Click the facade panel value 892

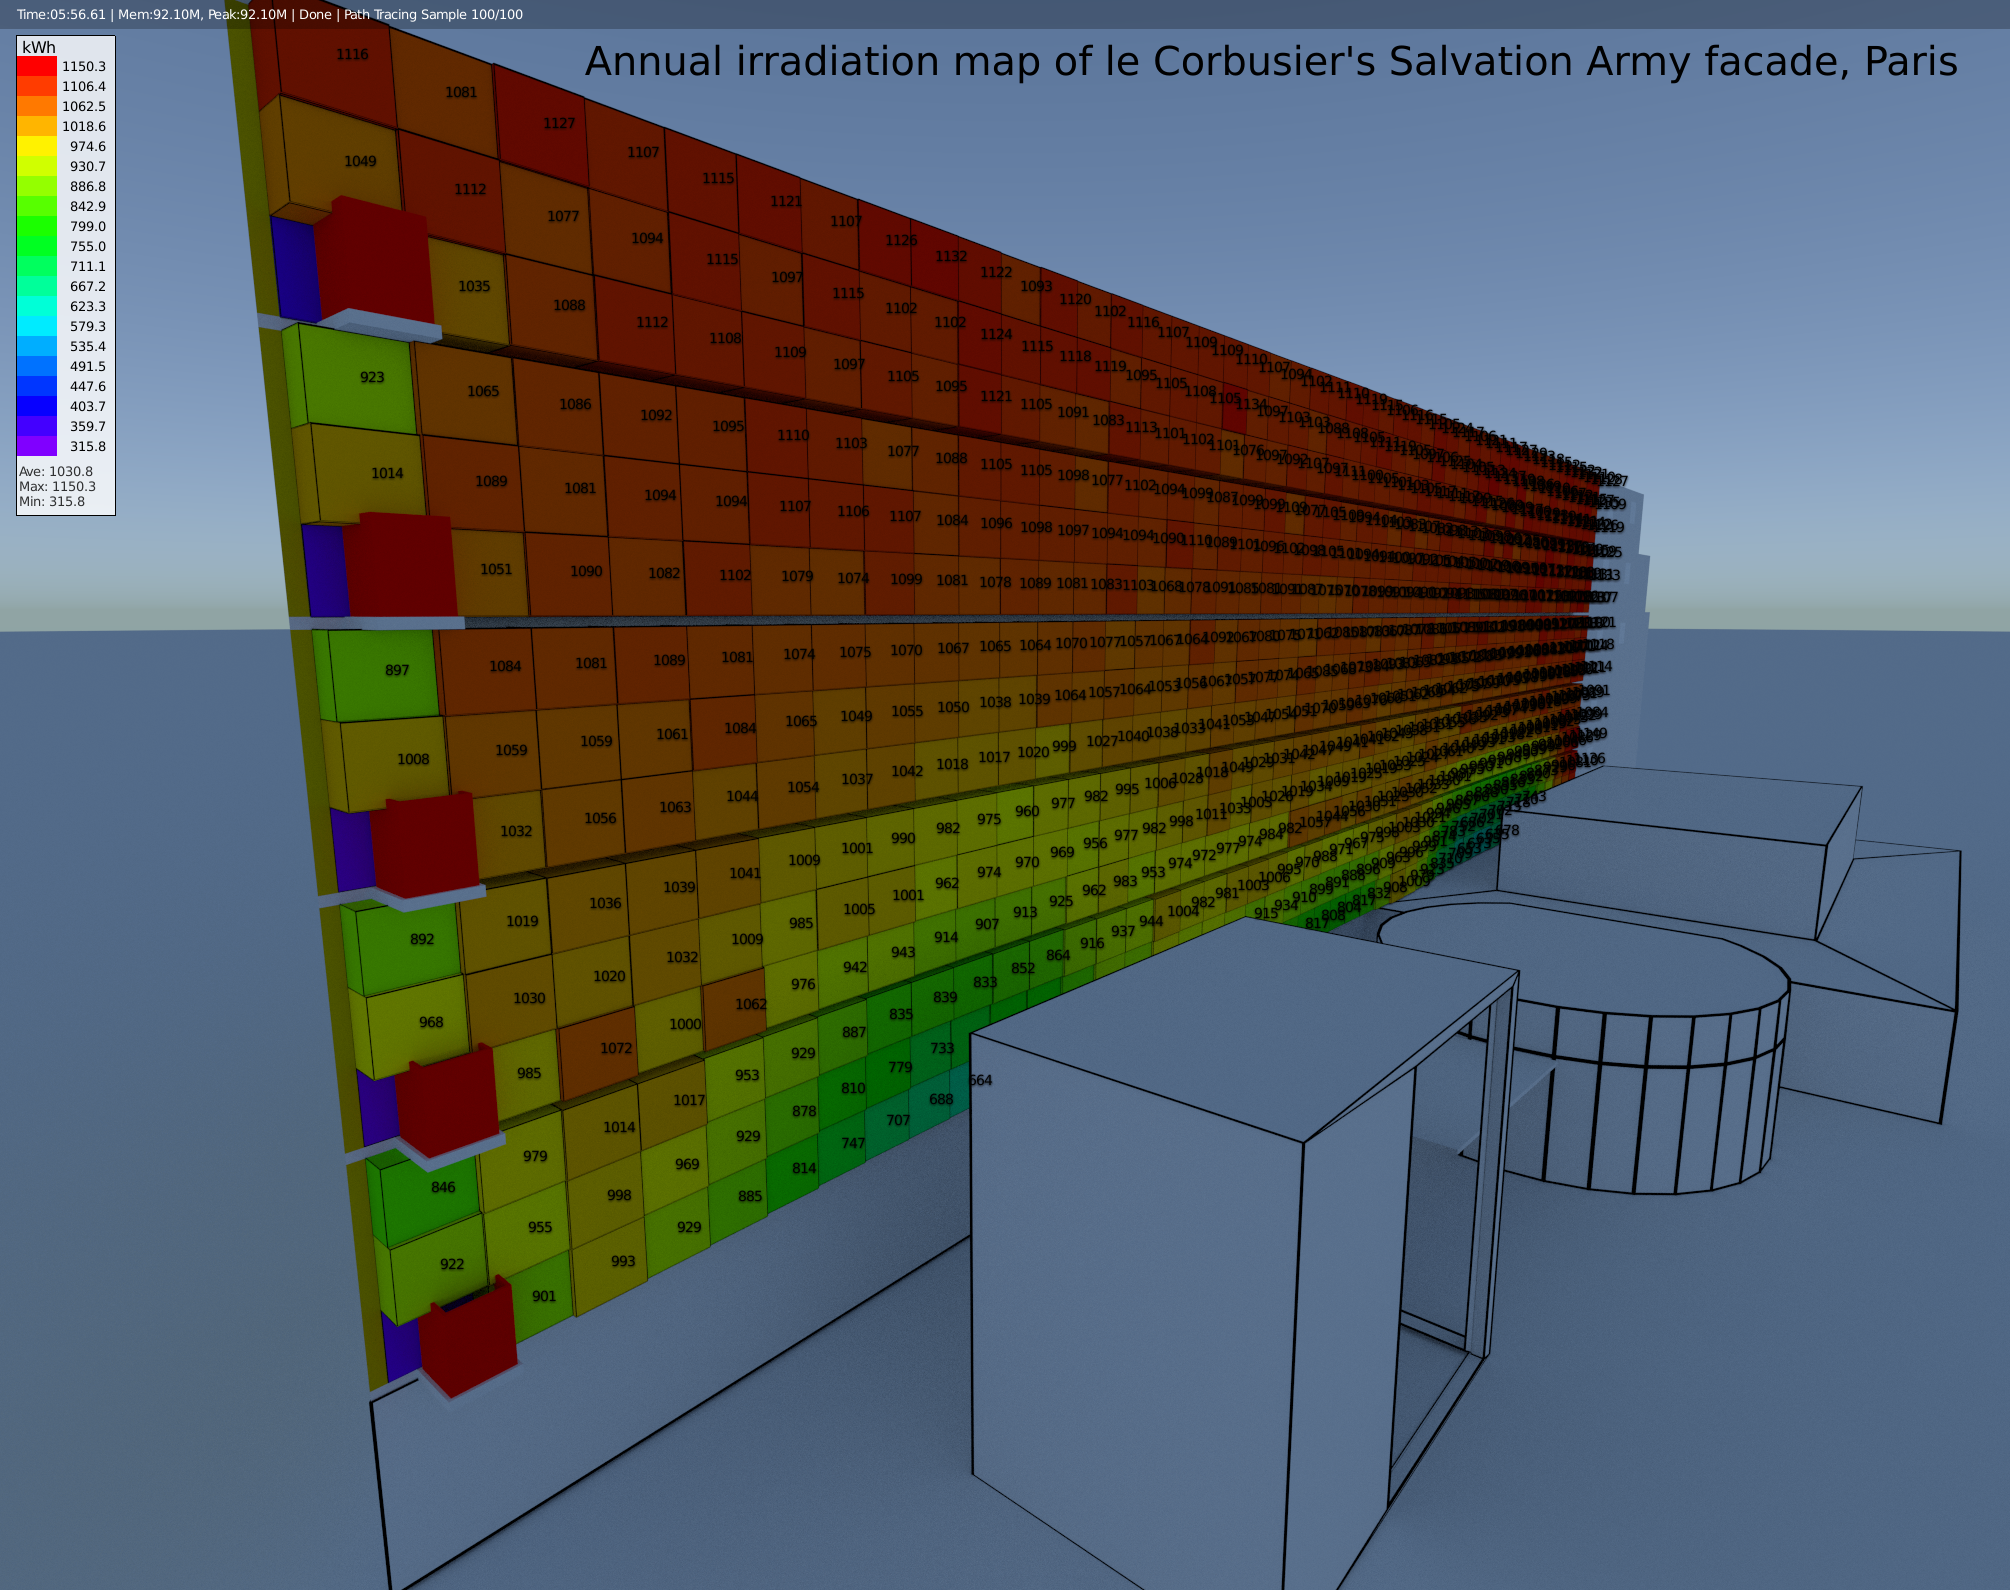[422, 939]
